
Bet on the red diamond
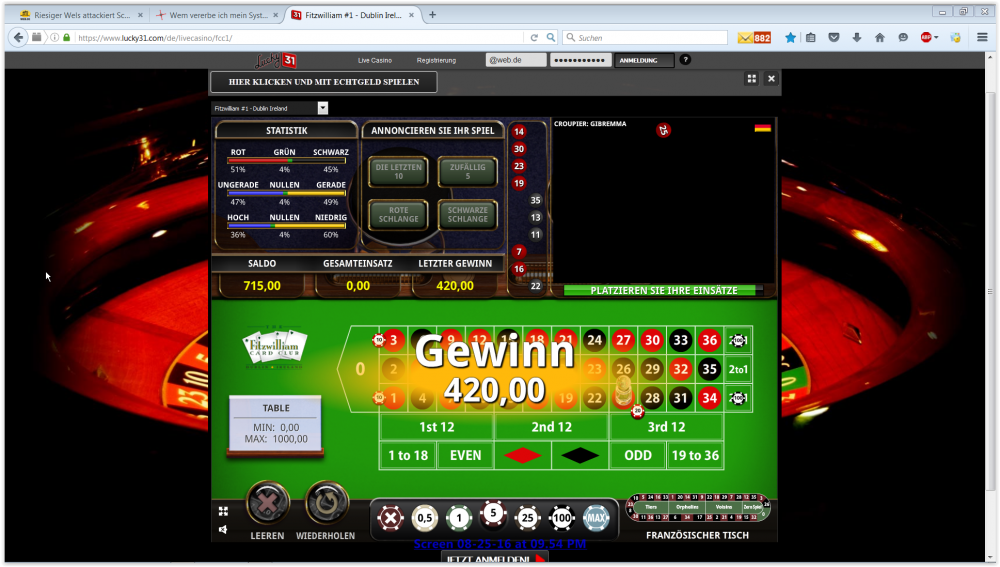tap(523, 455)
